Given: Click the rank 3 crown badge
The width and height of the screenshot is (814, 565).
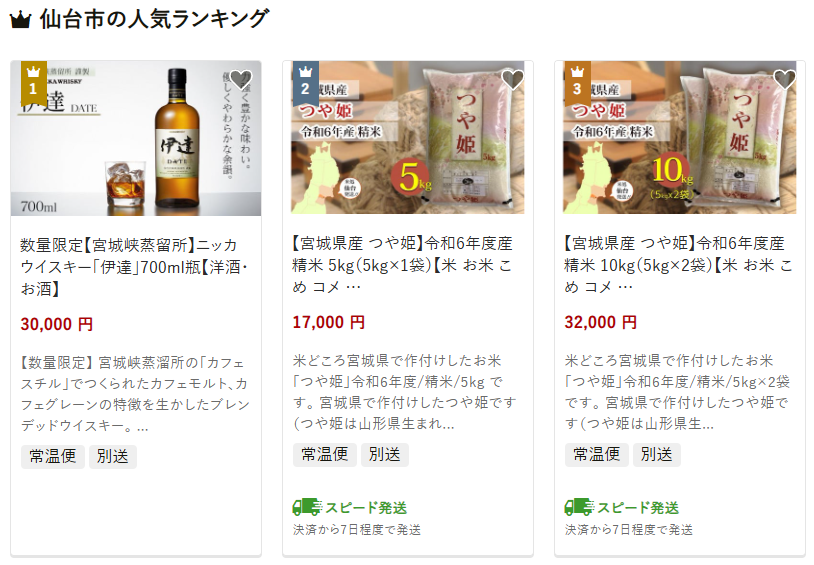Looking at the screenshot, I should (x=577, y=83).
